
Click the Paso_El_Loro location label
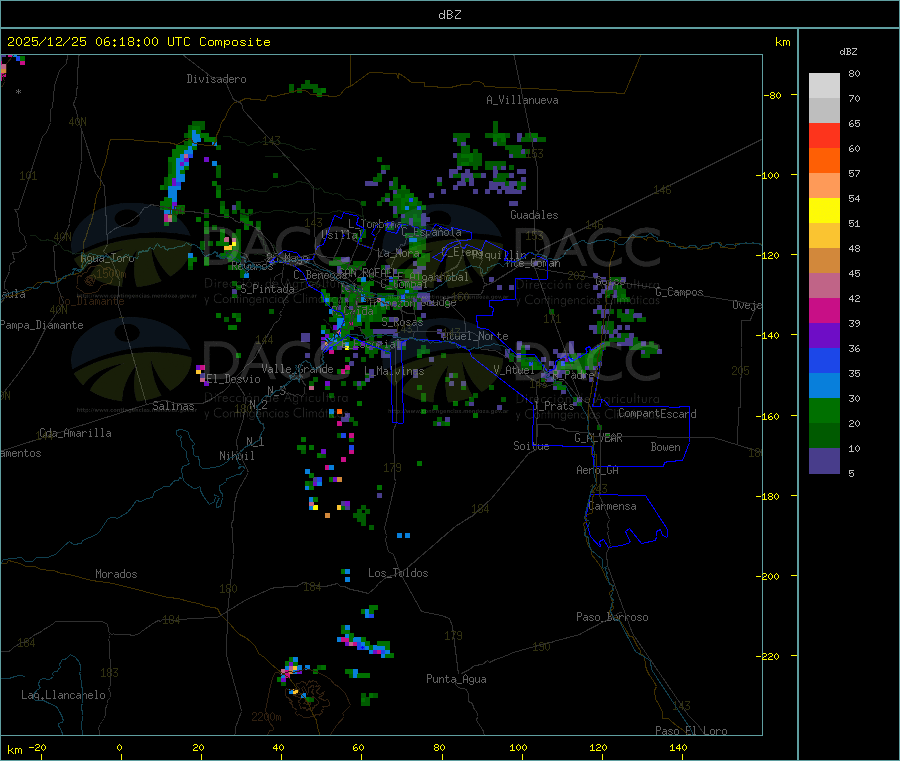tap(692, 731)
